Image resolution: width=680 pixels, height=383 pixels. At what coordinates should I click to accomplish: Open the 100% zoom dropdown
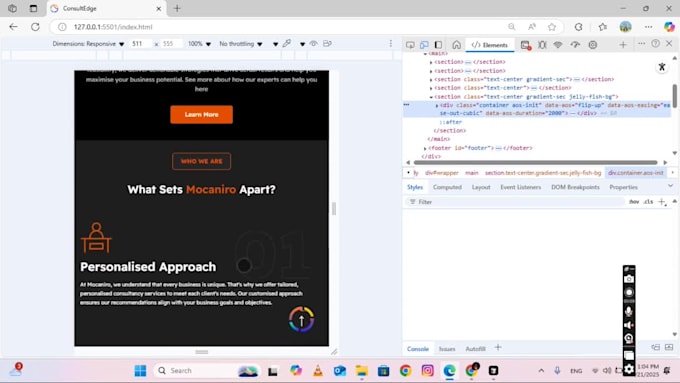coord(199,44)
